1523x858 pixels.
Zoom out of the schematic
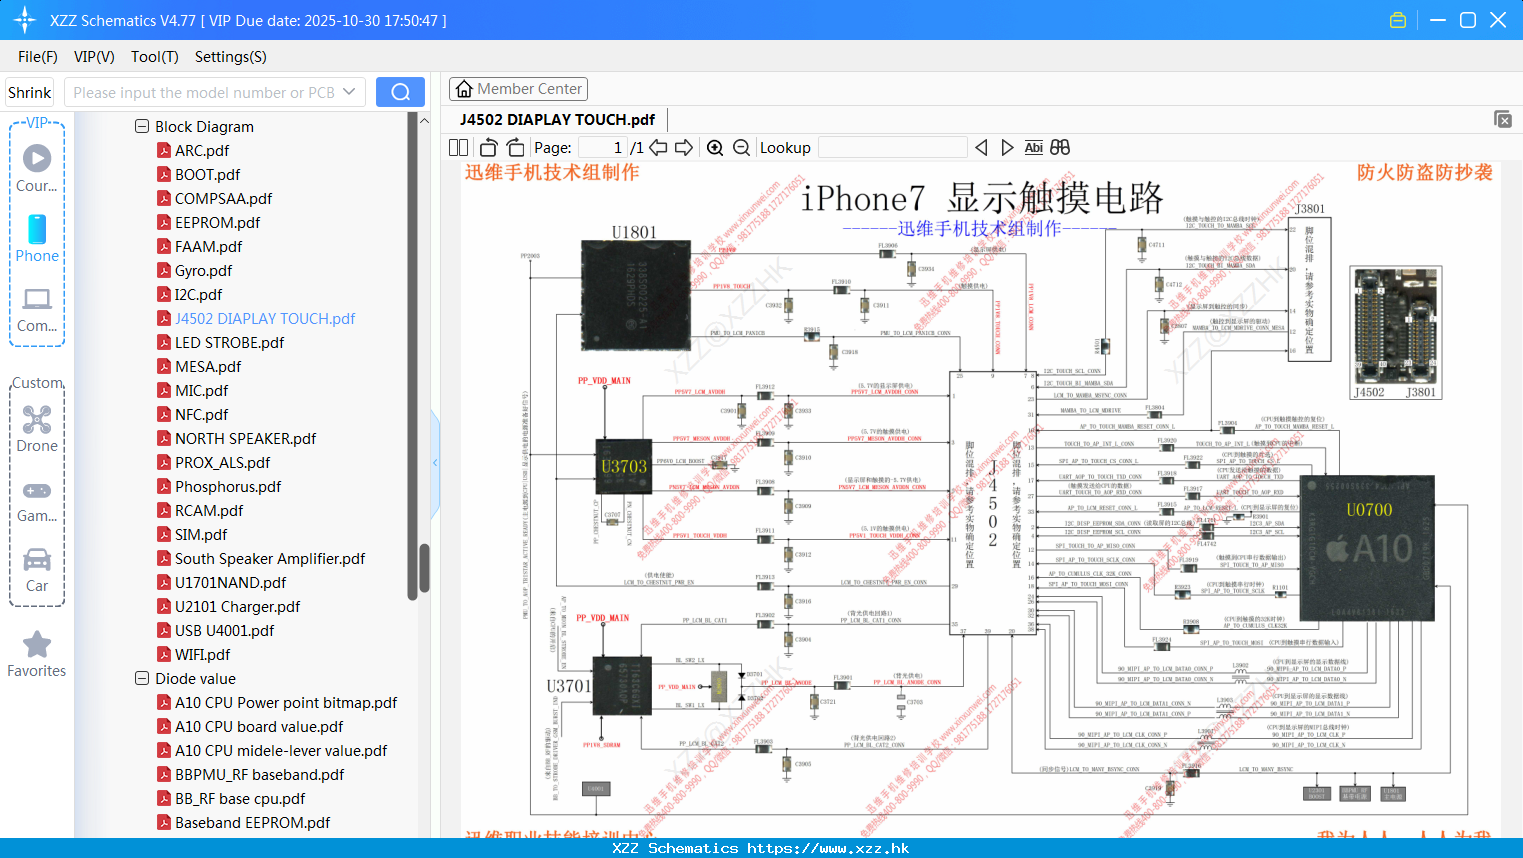click(741, 147)
